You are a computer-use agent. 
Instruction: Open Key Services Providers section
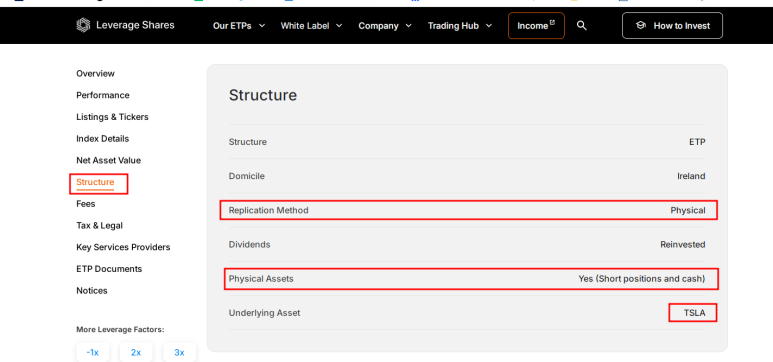click(x=123, y=247)
